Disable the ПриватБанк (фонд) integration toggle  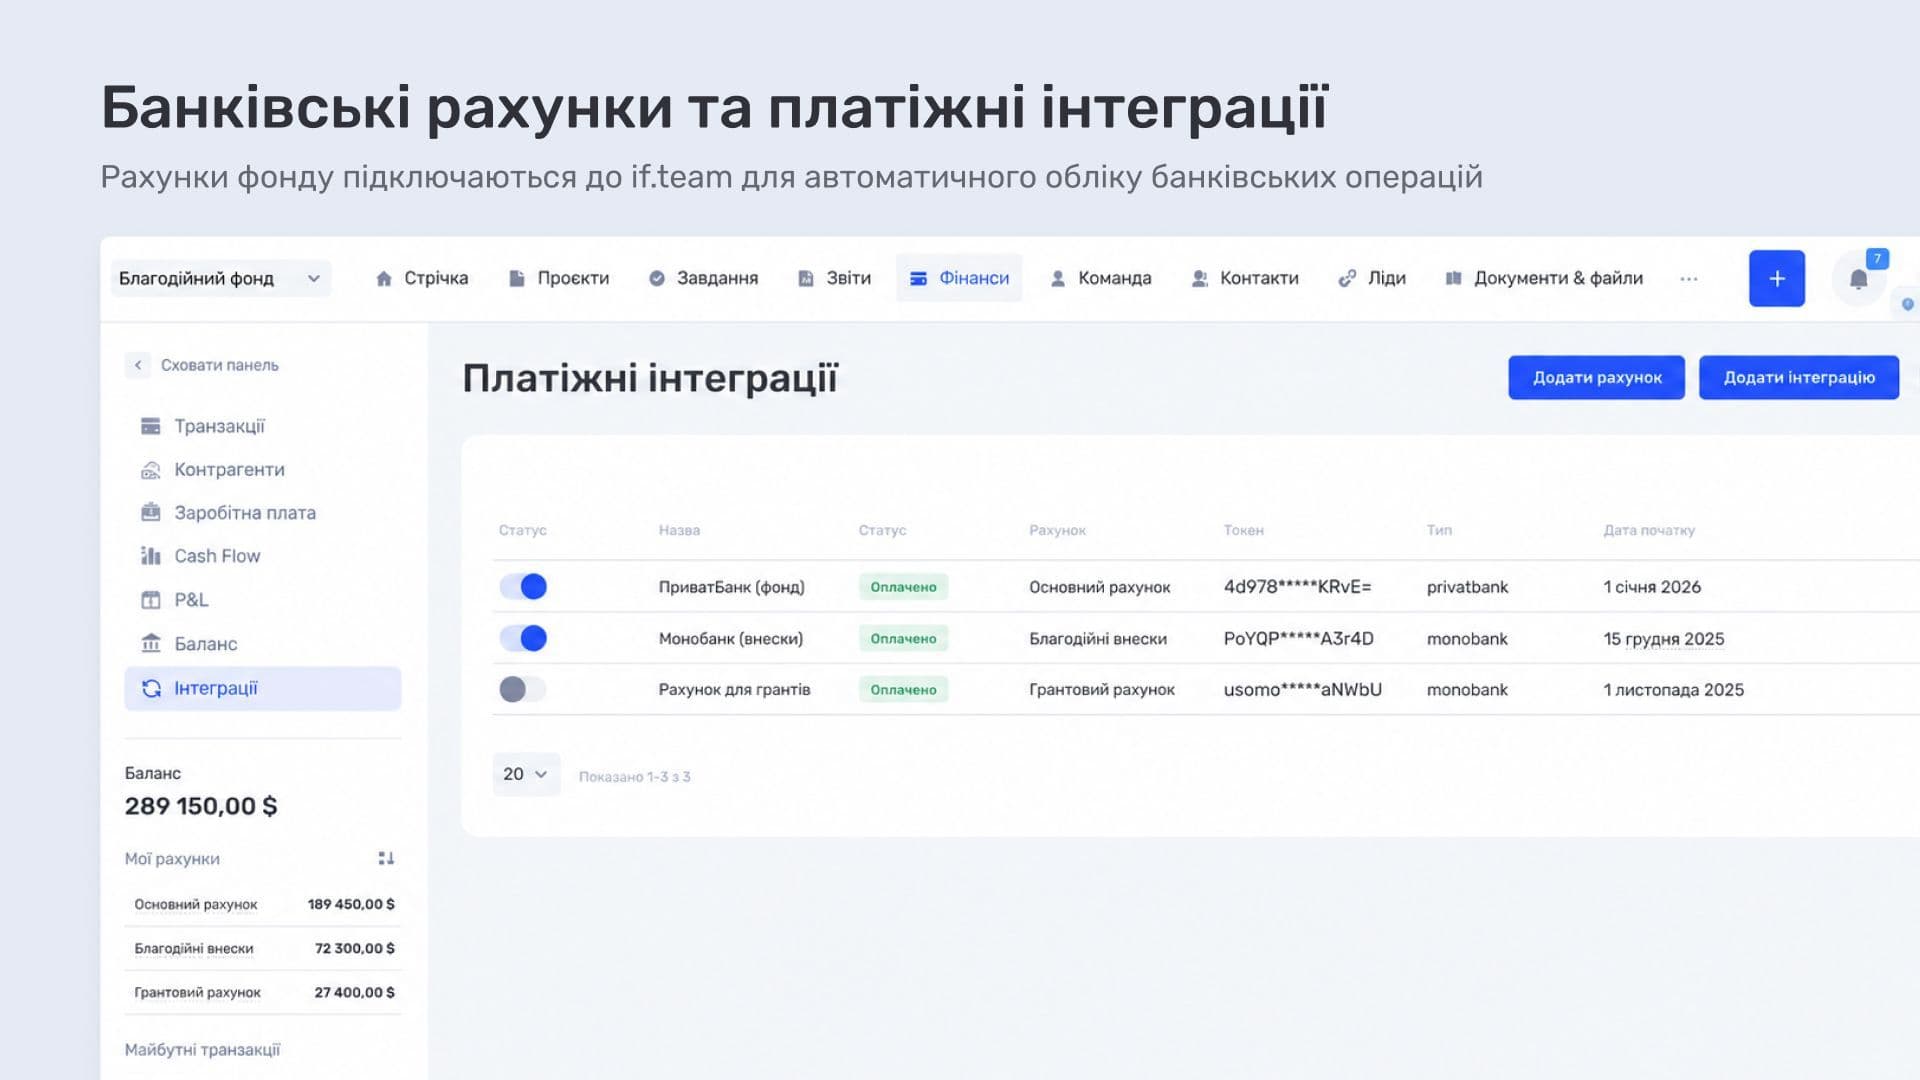point(523,587)
